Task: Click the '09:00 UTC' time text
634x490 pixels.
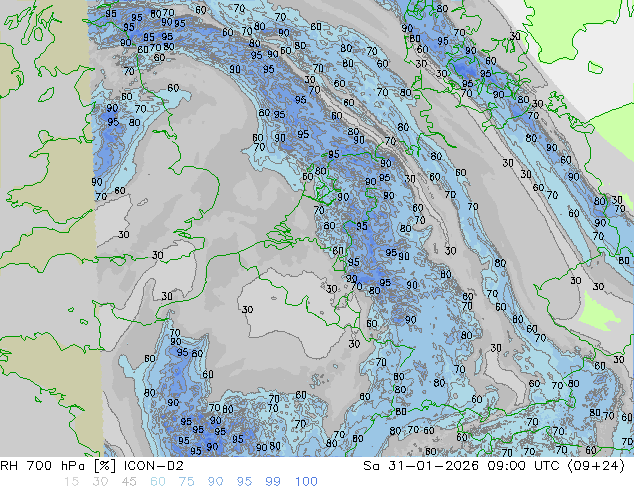Action: [523, 466]
